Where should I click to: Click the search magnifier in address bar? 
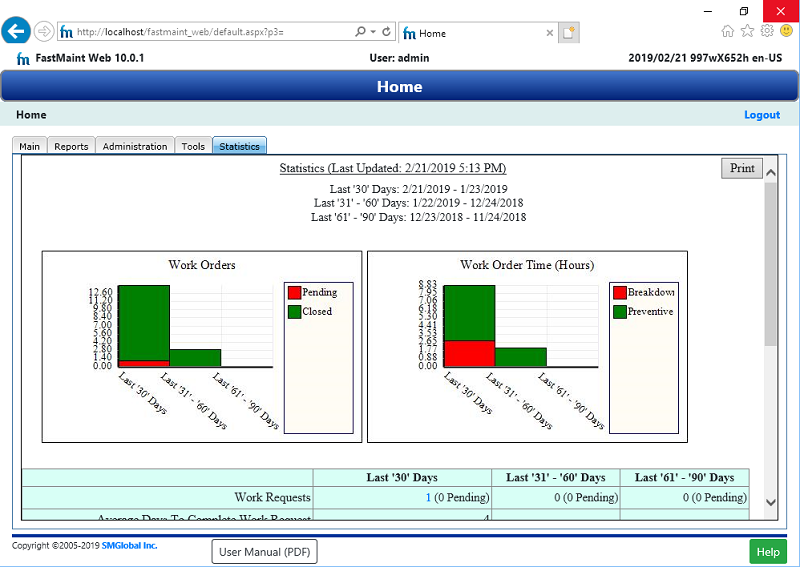[x=360, y=32]
